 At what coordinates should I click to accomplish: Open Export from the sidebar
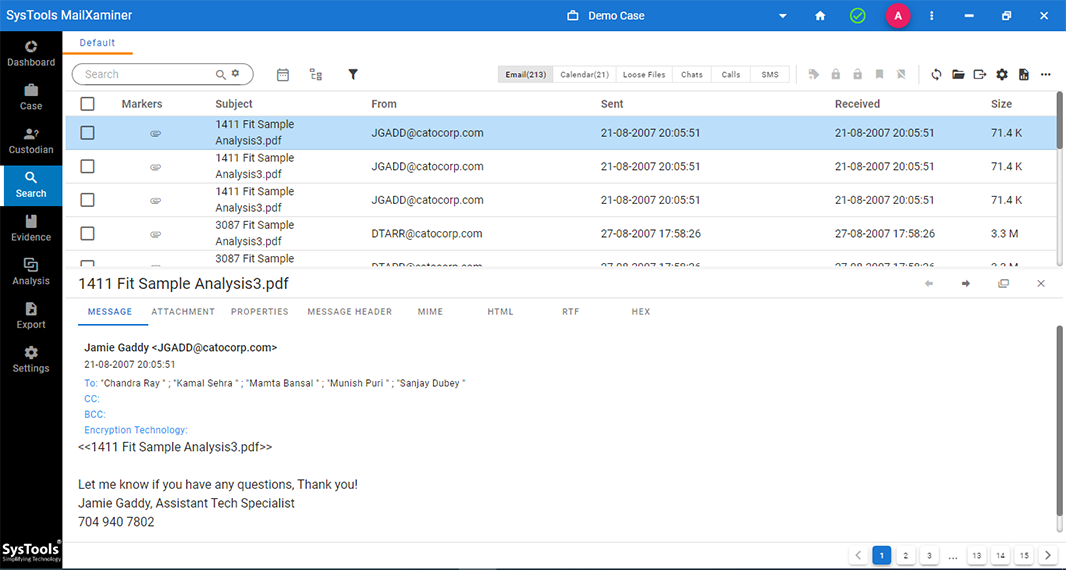[31, 316]
